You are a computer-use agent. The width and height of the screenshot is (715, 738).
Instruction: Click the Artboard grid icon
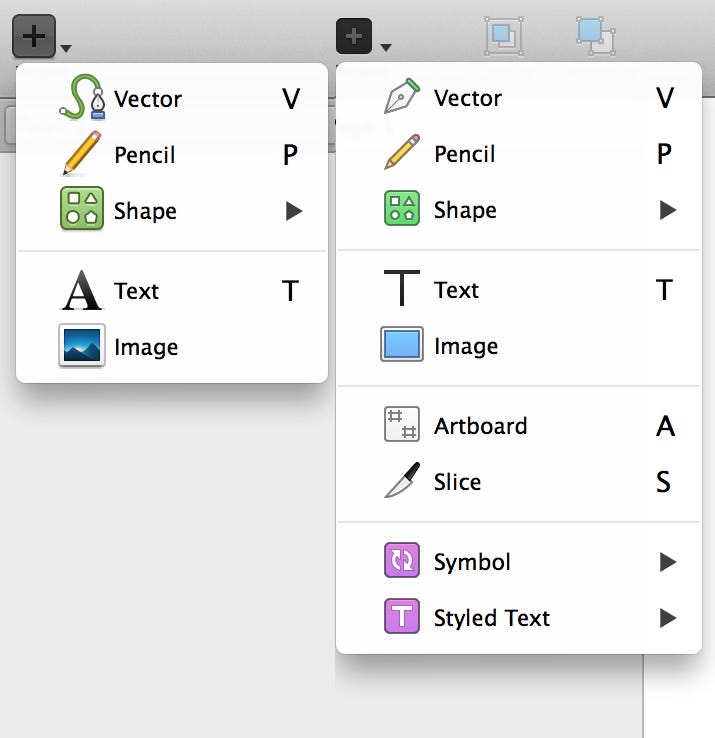coord(402,424)
